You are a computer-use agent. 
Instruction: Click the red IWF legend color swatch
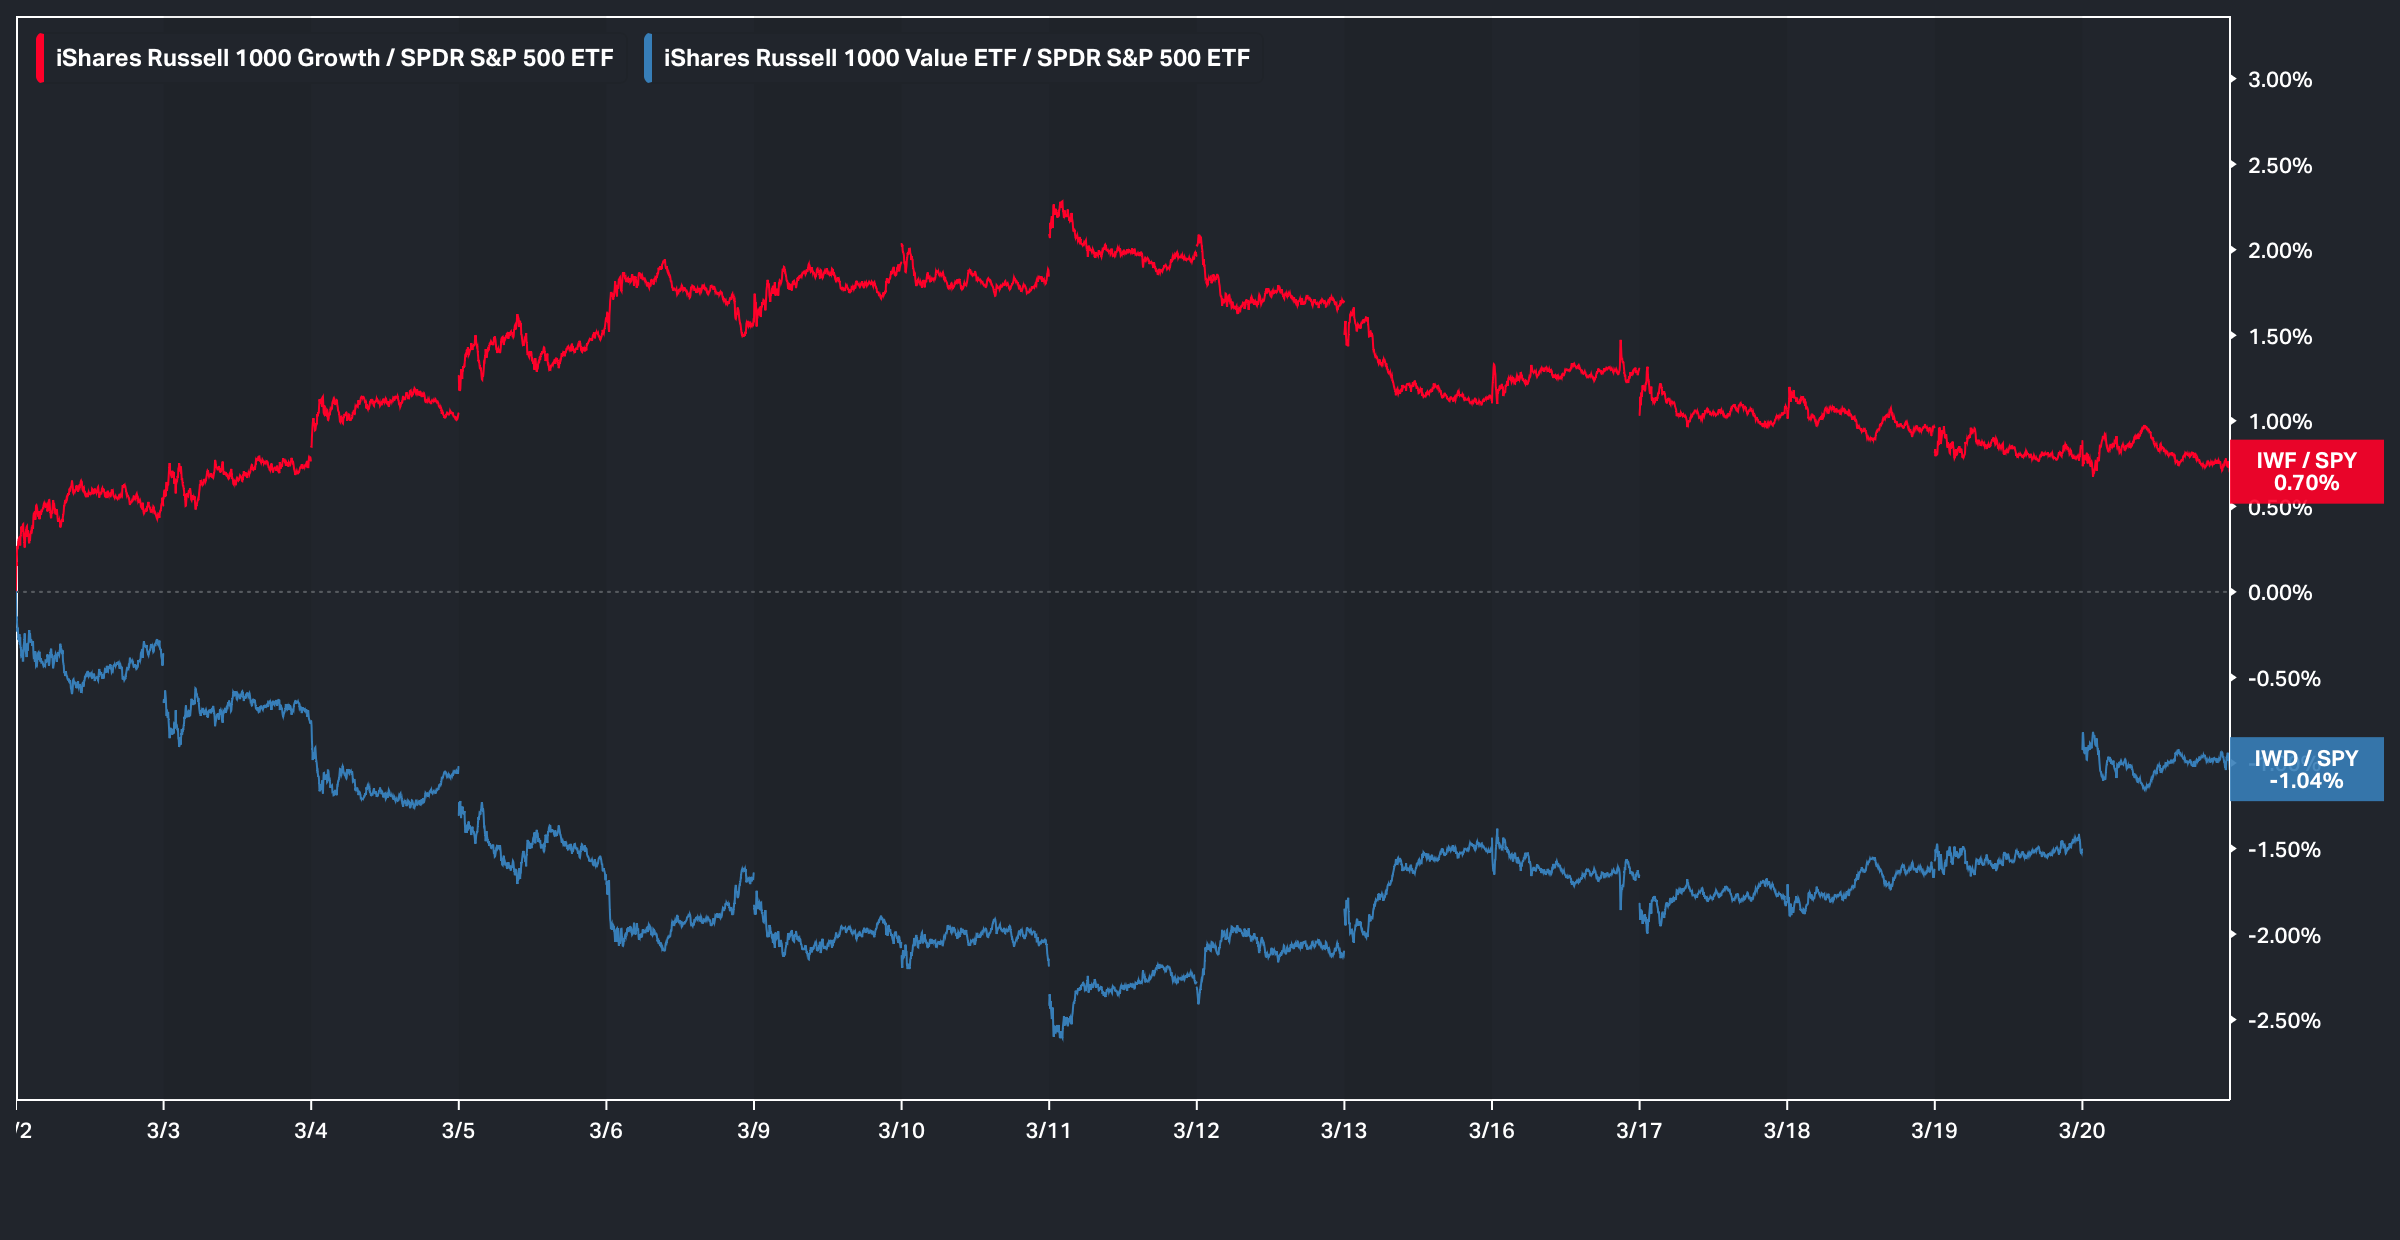[x=40, y=58]
